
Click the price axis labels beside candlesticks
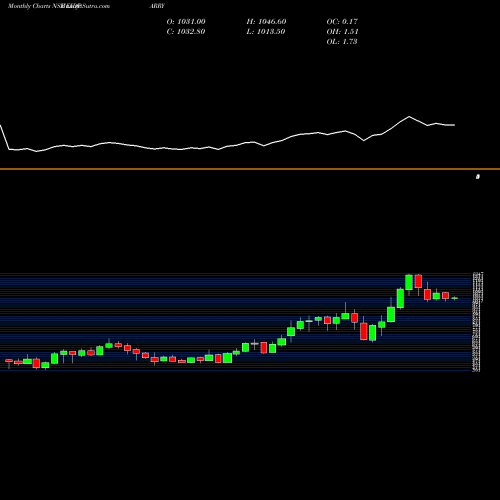478,322
